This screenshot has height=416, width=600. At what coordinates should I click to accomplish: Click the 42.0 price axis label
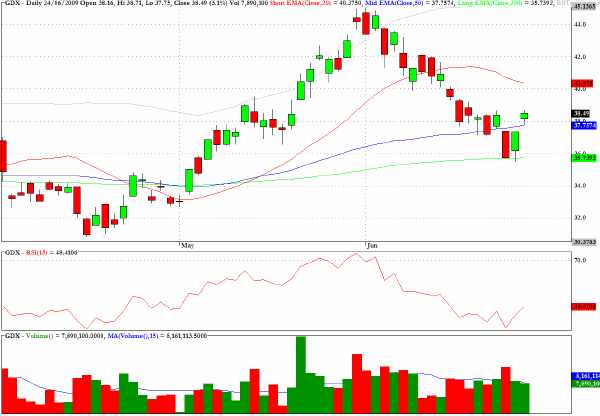(580, 57)
